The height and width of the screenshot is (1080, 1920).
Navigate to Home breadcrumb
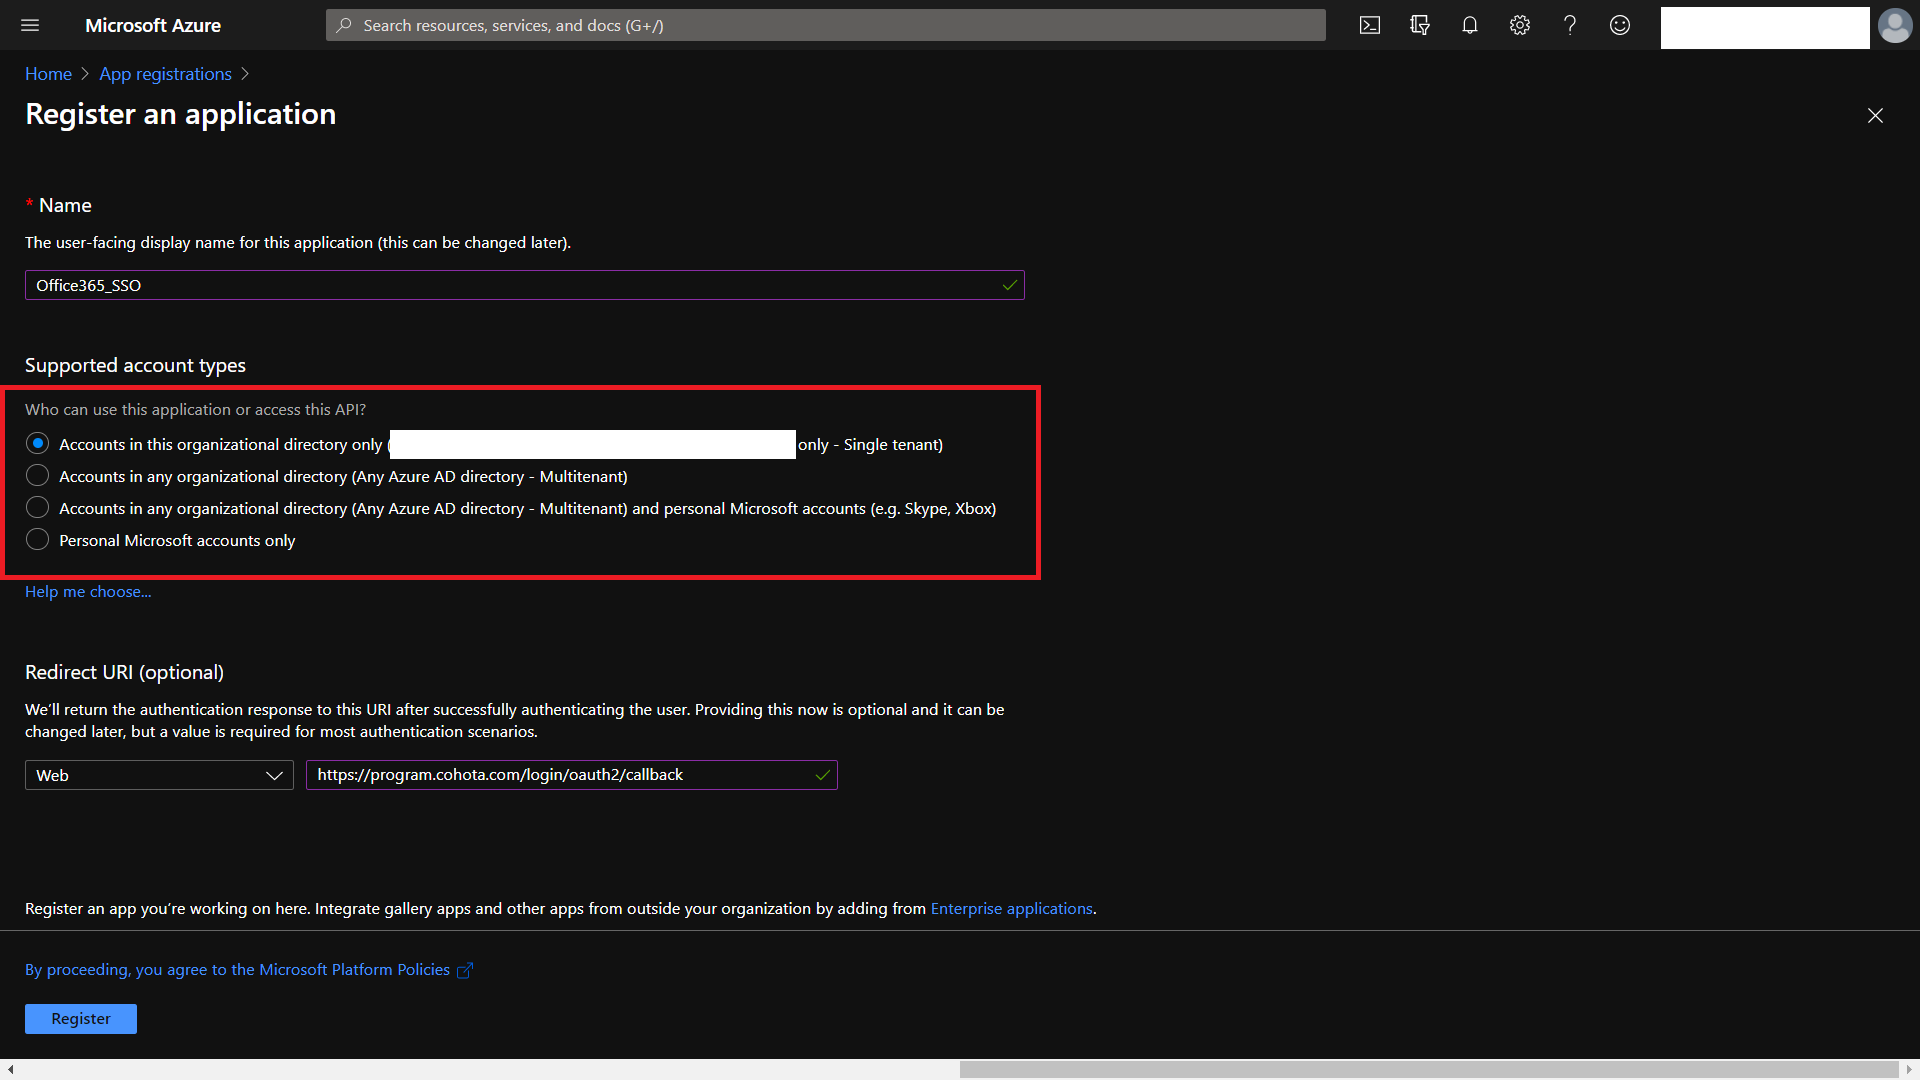pyautogui.click(x=48, y=74)
